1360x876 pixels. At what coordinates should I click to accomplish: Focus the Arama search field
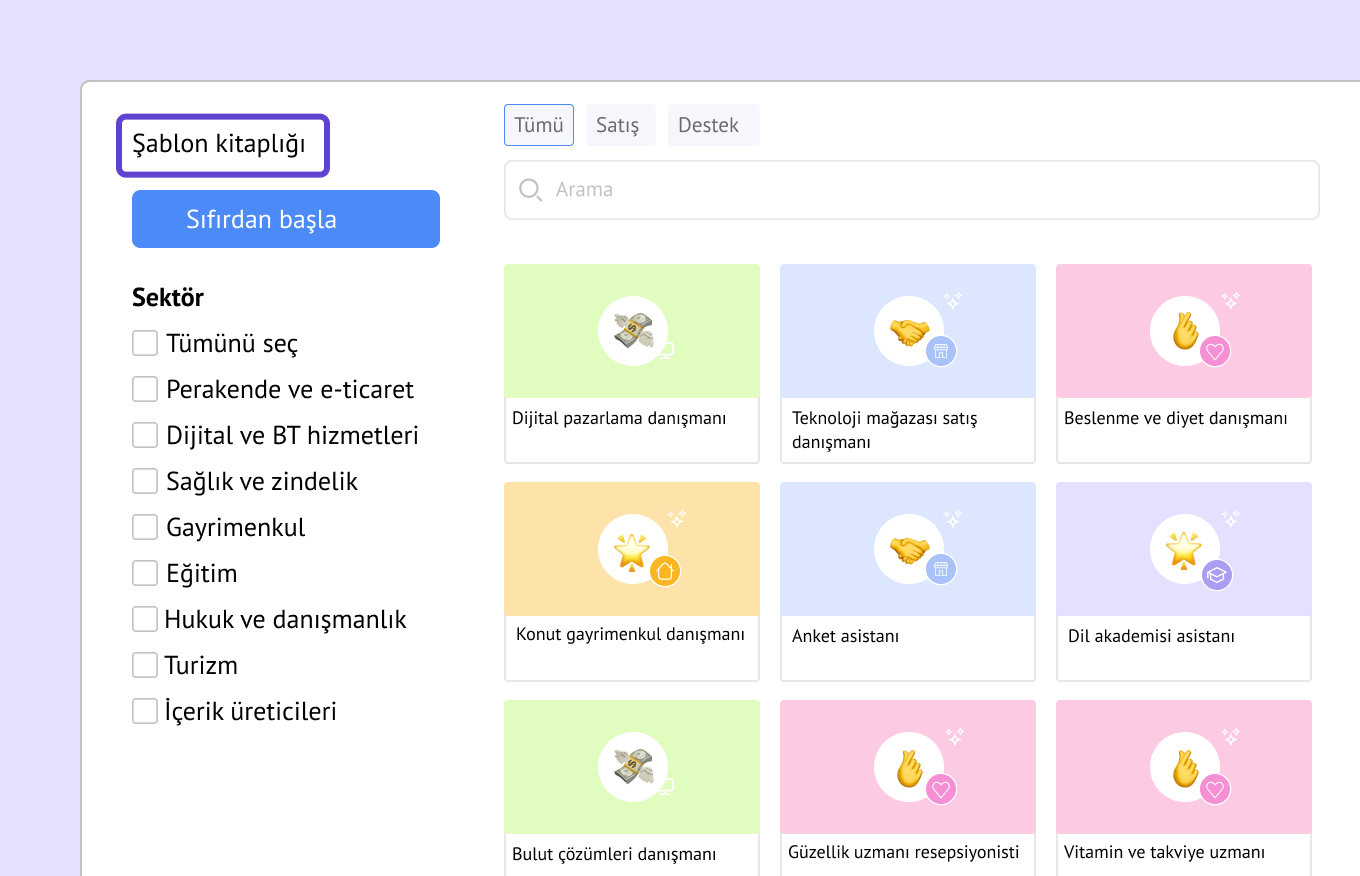[x=930, y=190]
